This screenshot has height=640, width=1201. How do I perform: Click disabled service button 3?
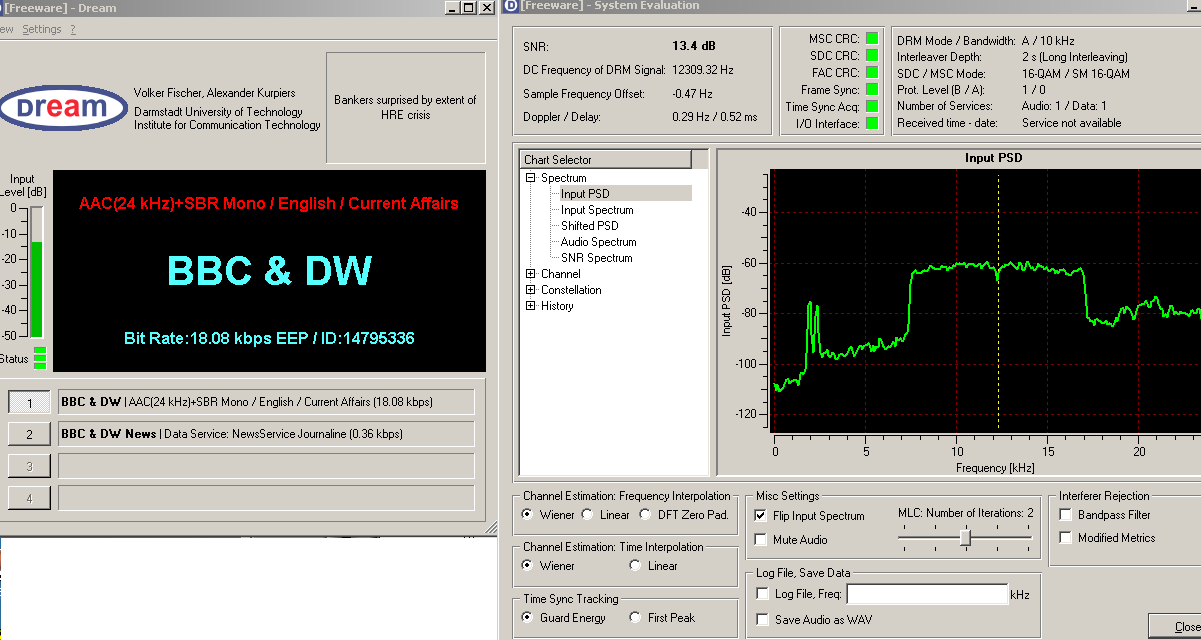point(30,467)
